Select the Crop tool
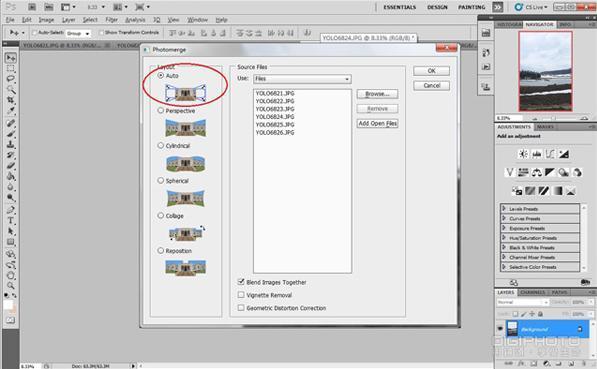Screen dimensions: 597x369 click(10, 100)
